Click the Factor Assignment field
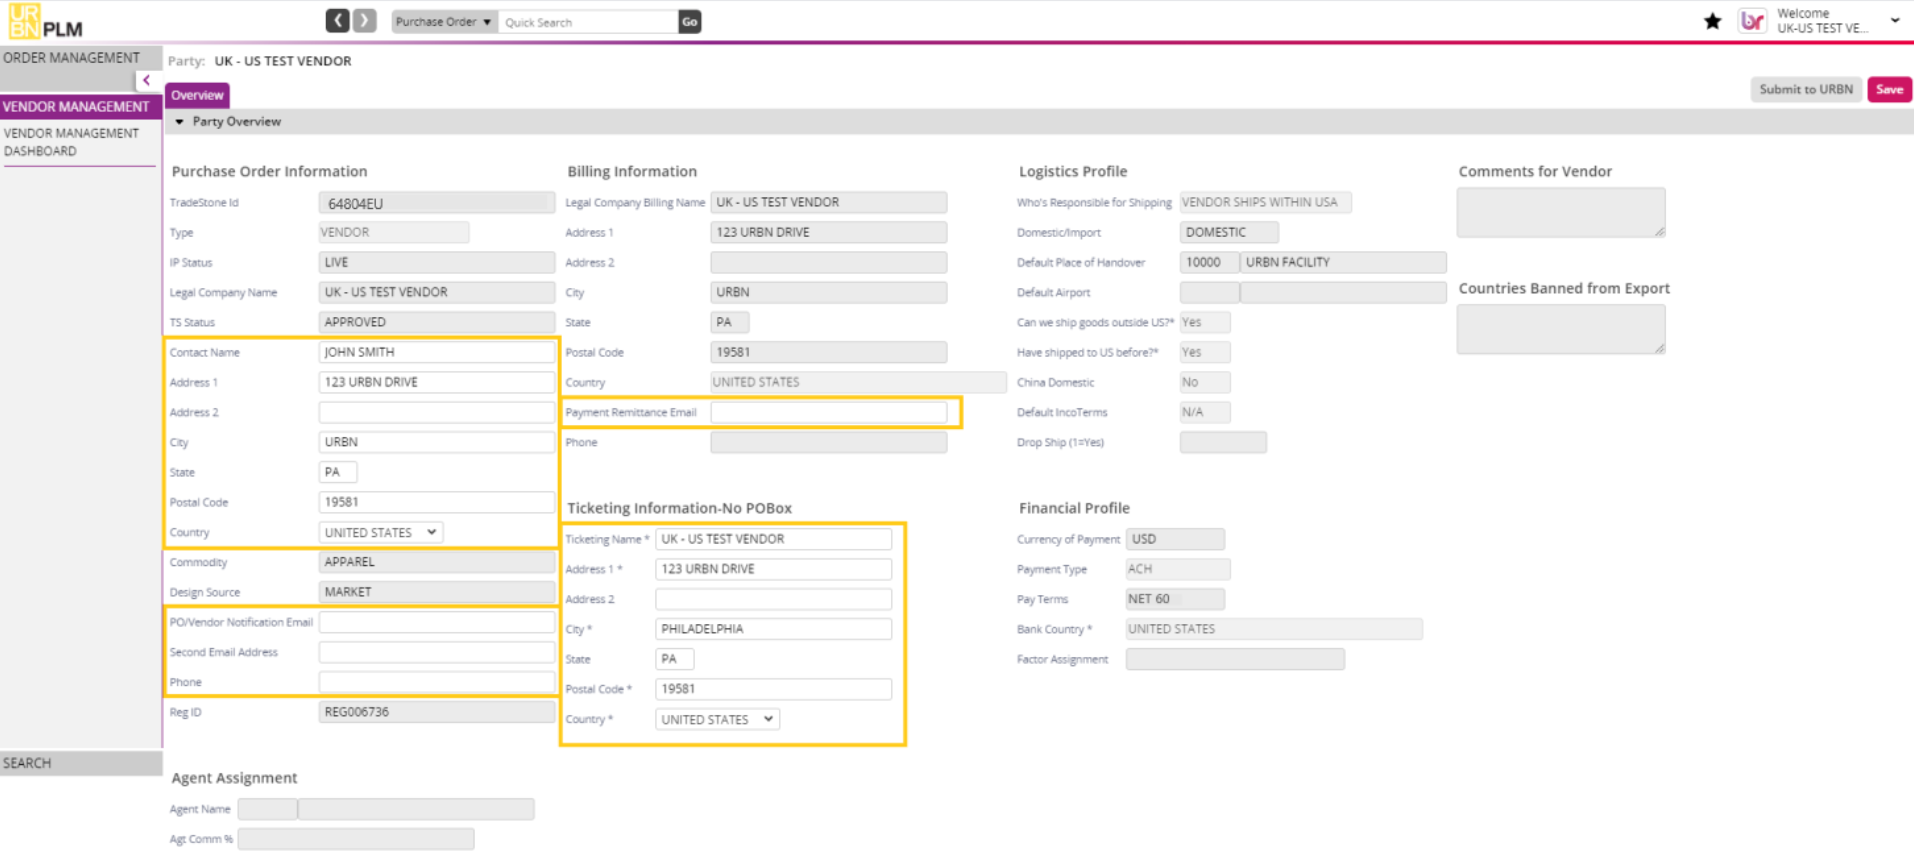 pos(1235,659)
